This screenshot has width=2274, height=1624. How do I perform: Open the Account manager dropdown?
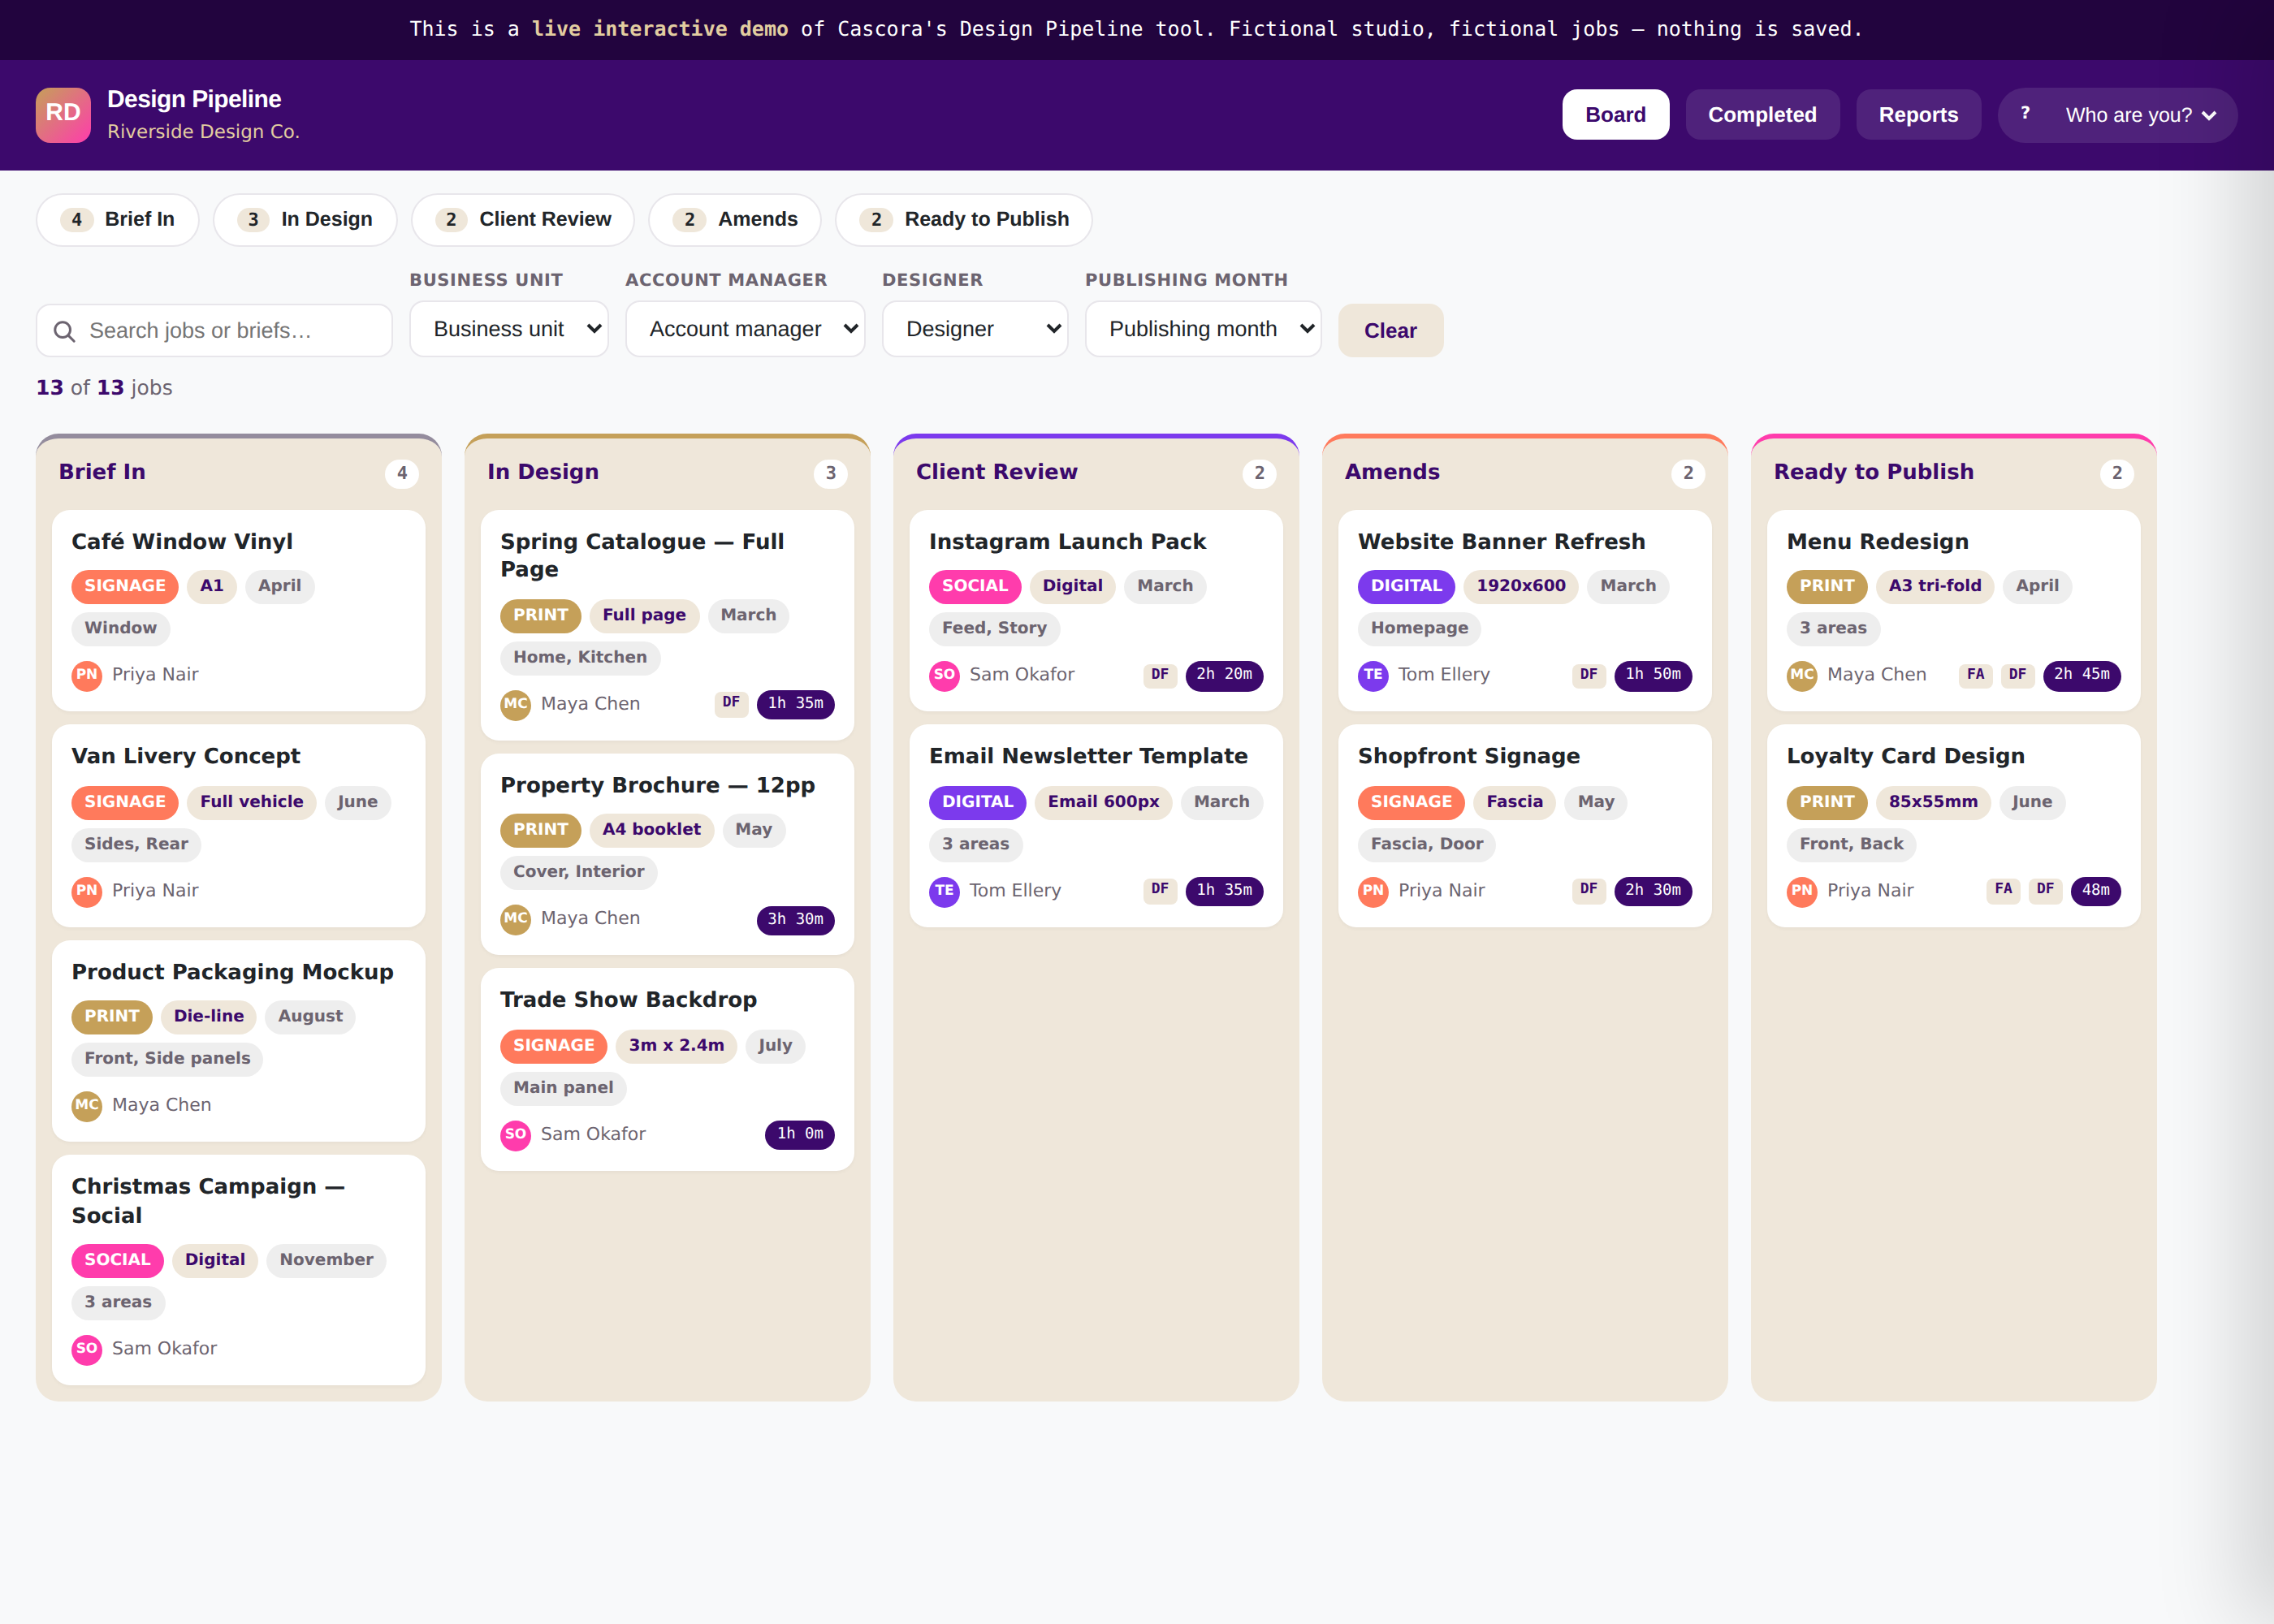(745, 329)
